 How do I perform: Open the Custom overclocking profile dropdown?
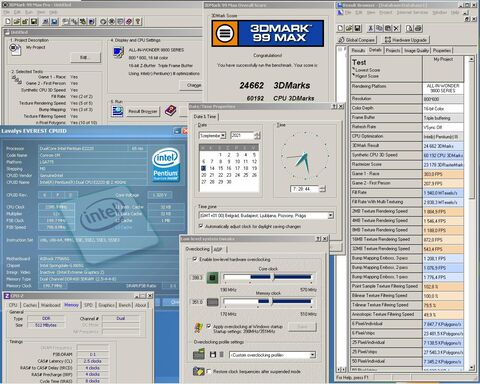[x=312, y=355]
